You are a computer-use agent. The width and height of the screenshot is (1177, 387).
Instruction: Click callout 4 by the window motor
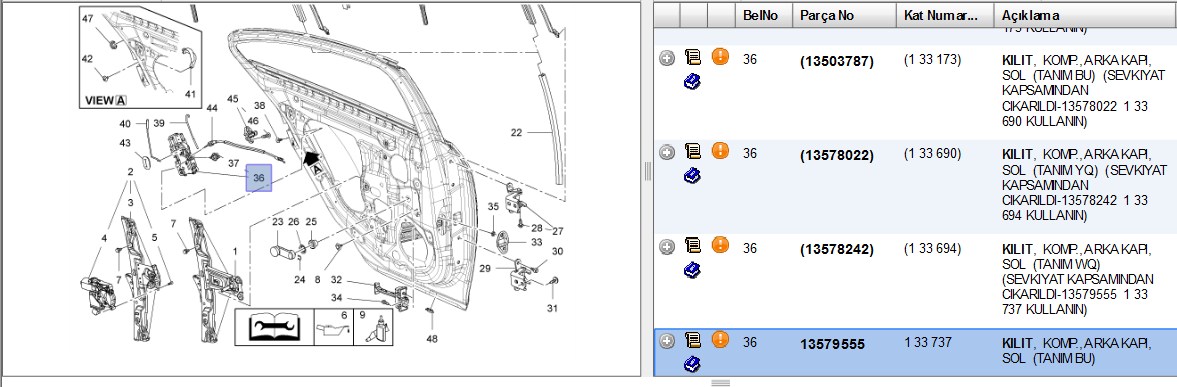(105, 238)
